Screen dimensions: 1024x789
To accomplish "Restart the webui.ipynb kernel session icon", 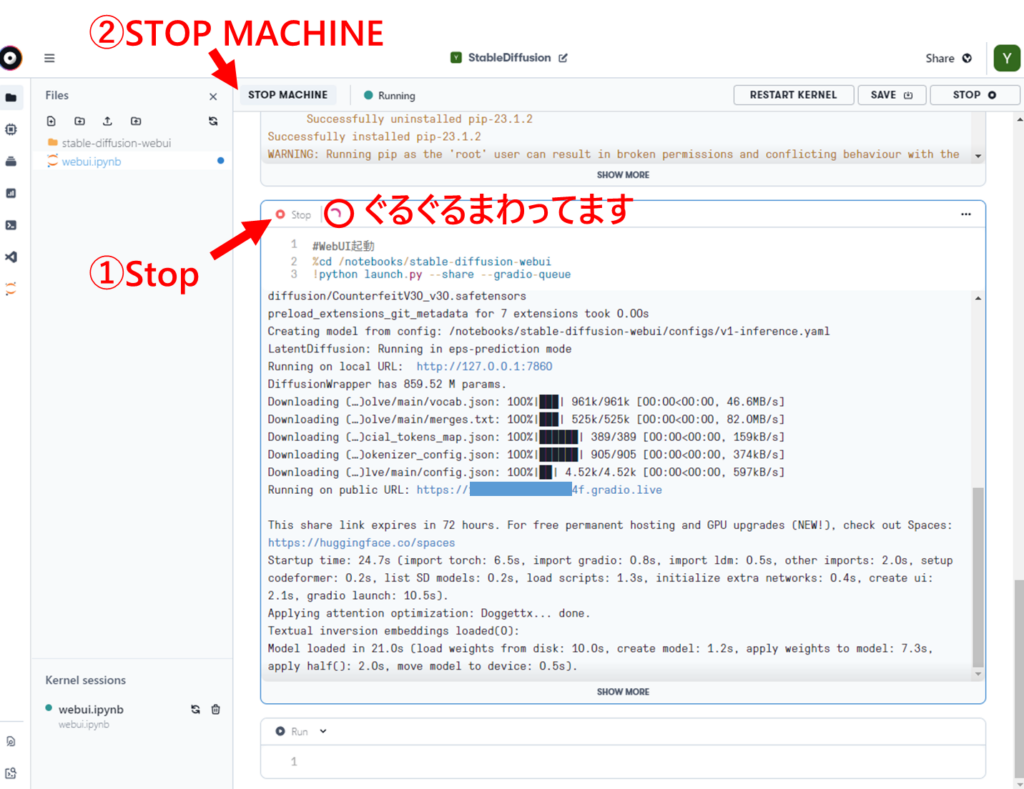I will tap(196, 709).
